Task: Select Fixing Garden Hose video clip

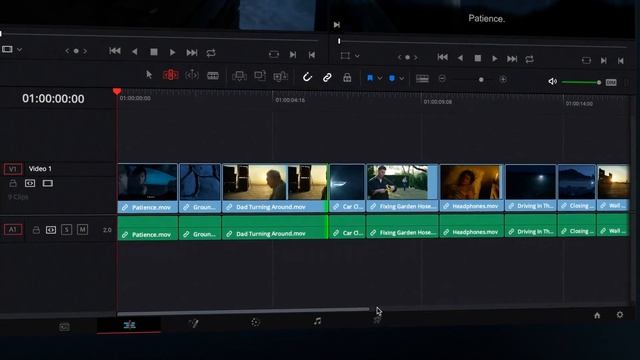Action: 402,188
